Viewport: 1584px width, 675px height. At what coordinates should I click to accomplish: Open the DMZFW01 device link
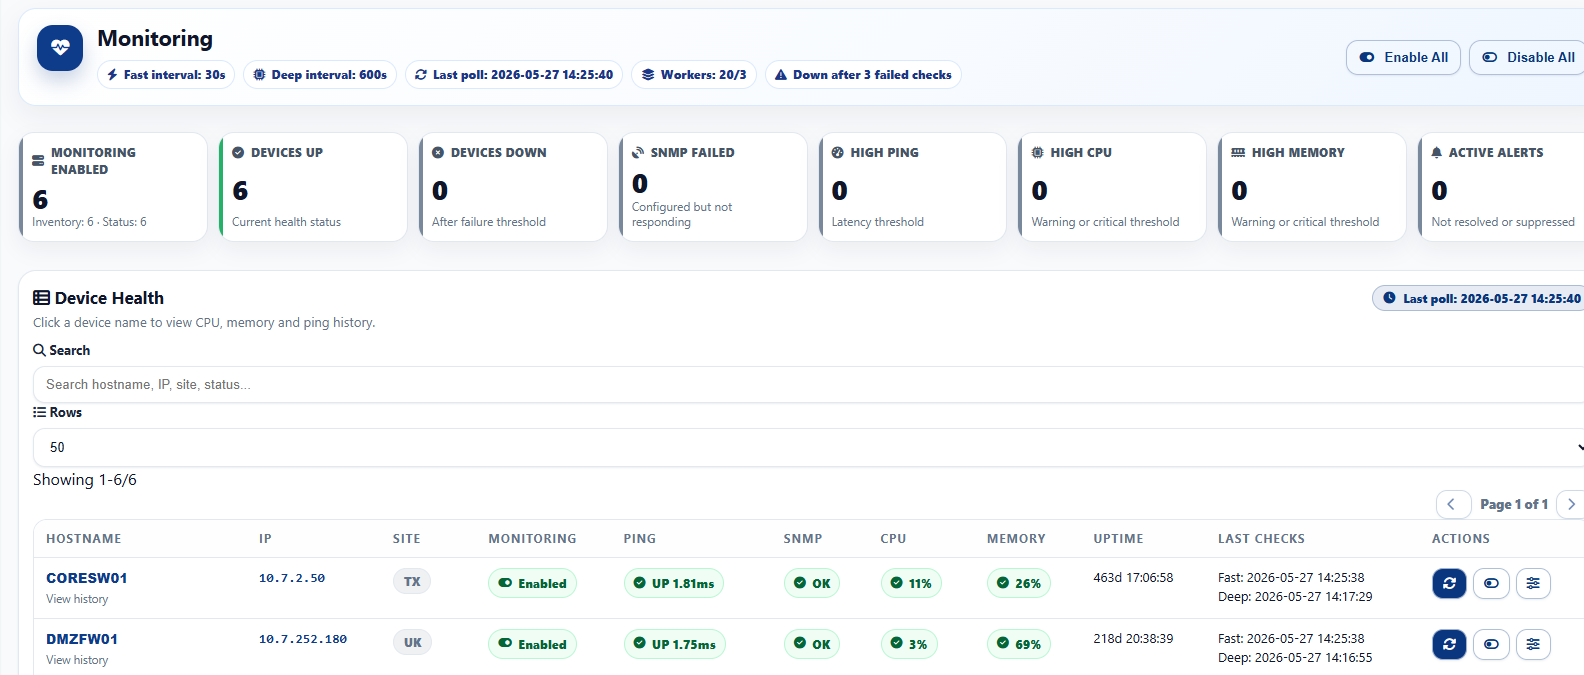point(82,639)
